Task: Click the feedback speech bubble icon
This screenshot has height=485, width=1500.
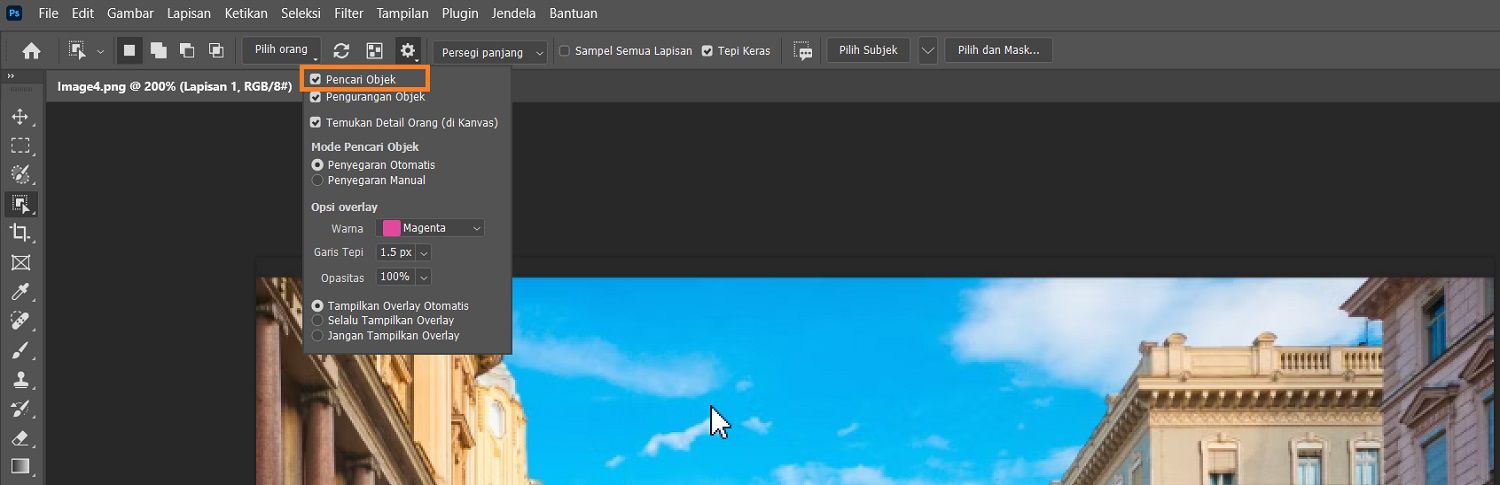Action: (803, 50)
